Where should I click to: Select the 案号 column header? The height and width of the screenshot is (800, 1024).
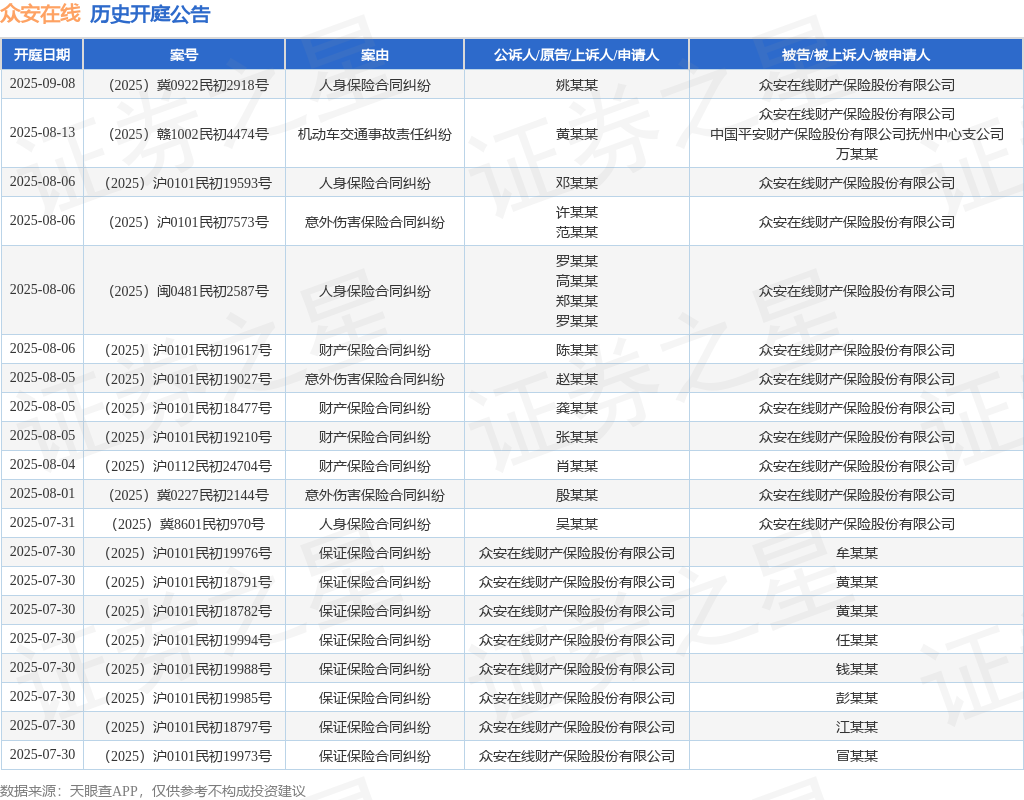pos(184,55)
